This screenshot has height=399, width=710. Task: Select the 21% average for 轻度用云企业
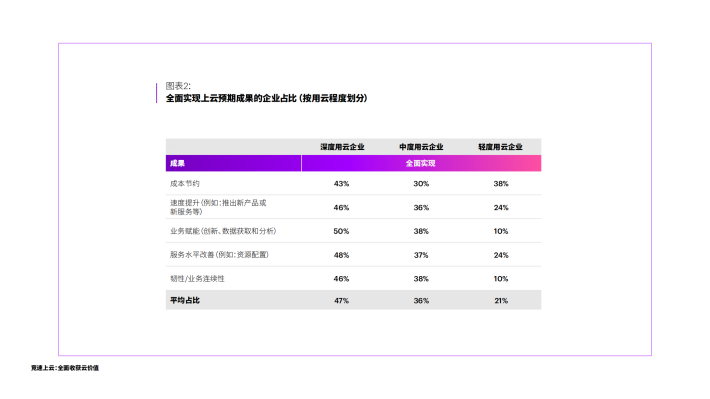(x=501, y=300)
